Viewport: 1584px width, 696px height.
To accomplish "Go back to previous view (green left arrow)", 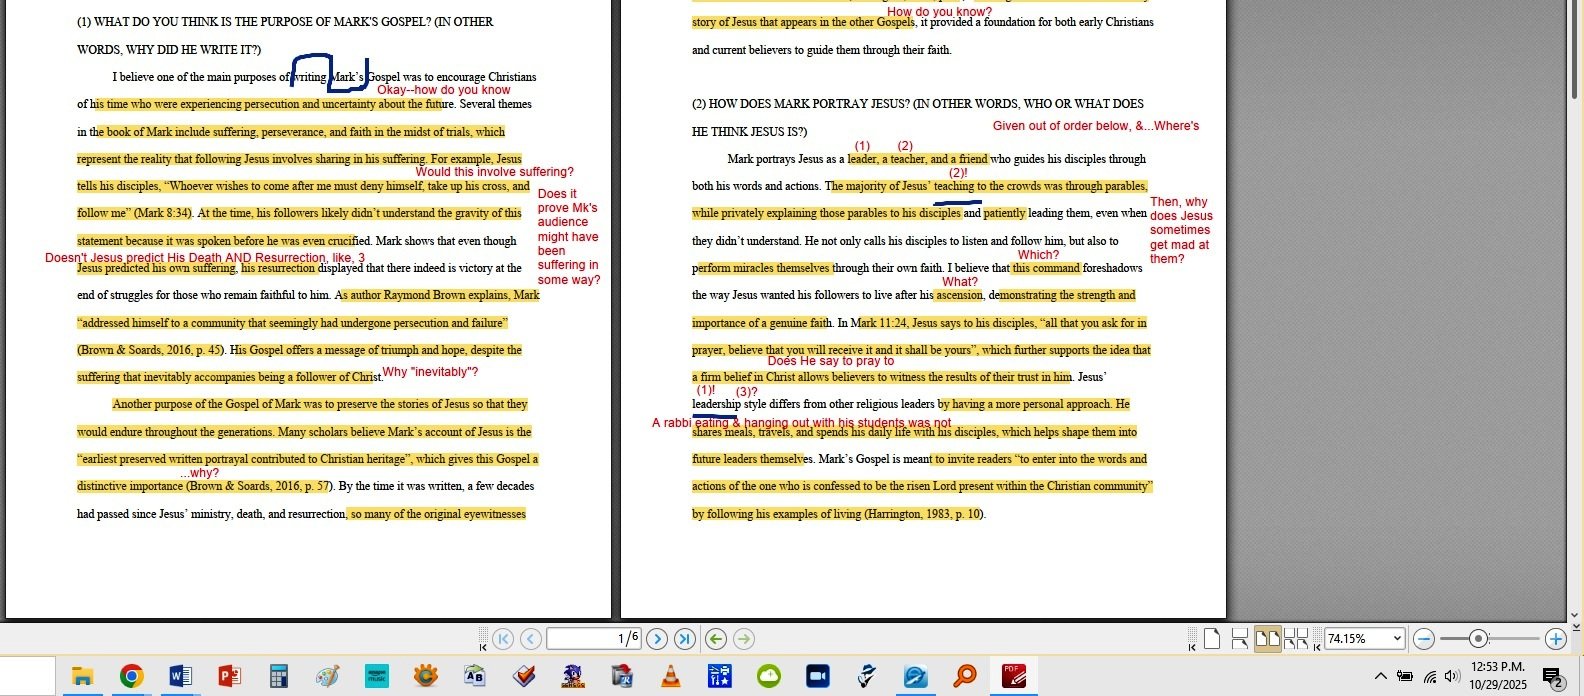I will [x=716, y=639].
